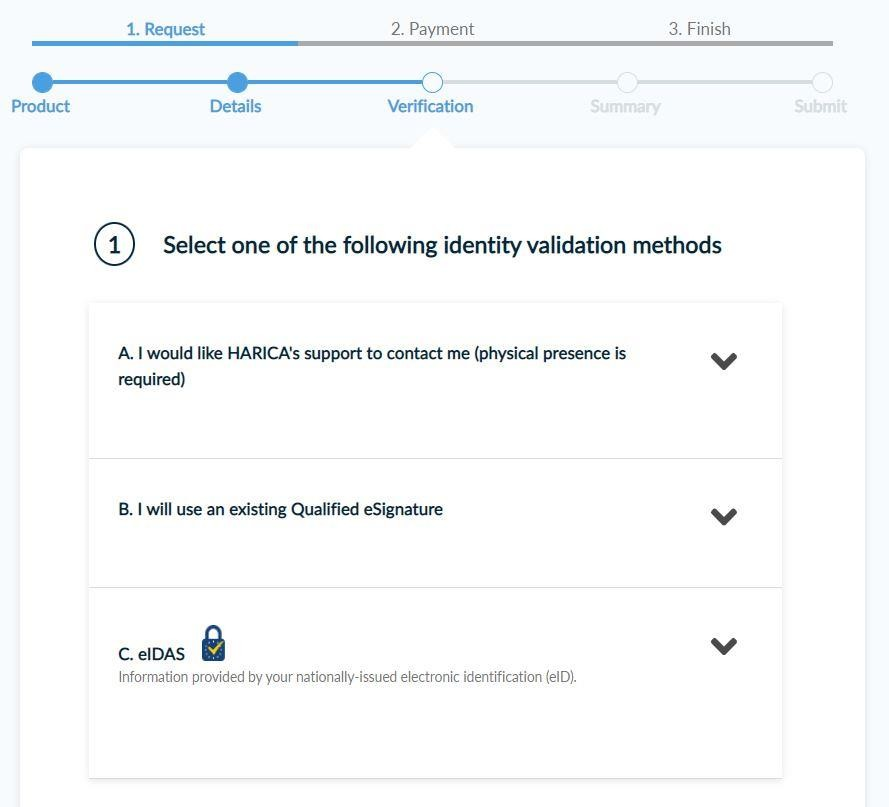
Task: Choose existing Qualified eSignature option text
Action: (280, 509)
